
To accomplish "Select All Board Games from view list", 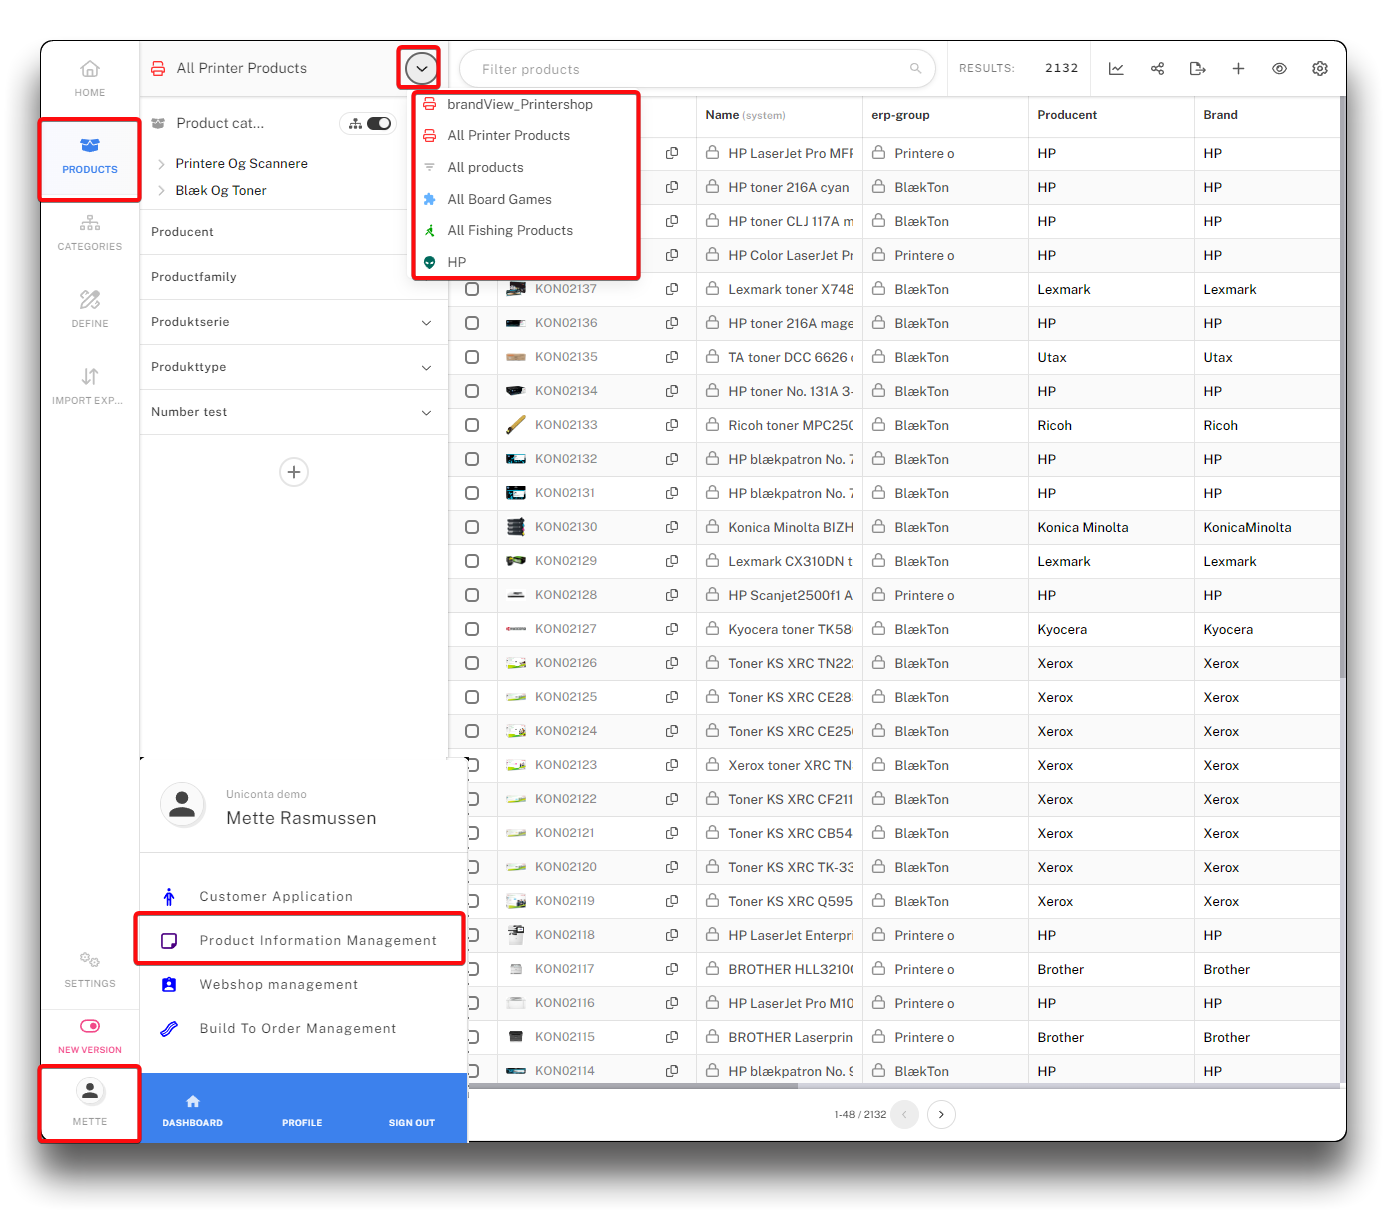I will [x=499, y=199].
